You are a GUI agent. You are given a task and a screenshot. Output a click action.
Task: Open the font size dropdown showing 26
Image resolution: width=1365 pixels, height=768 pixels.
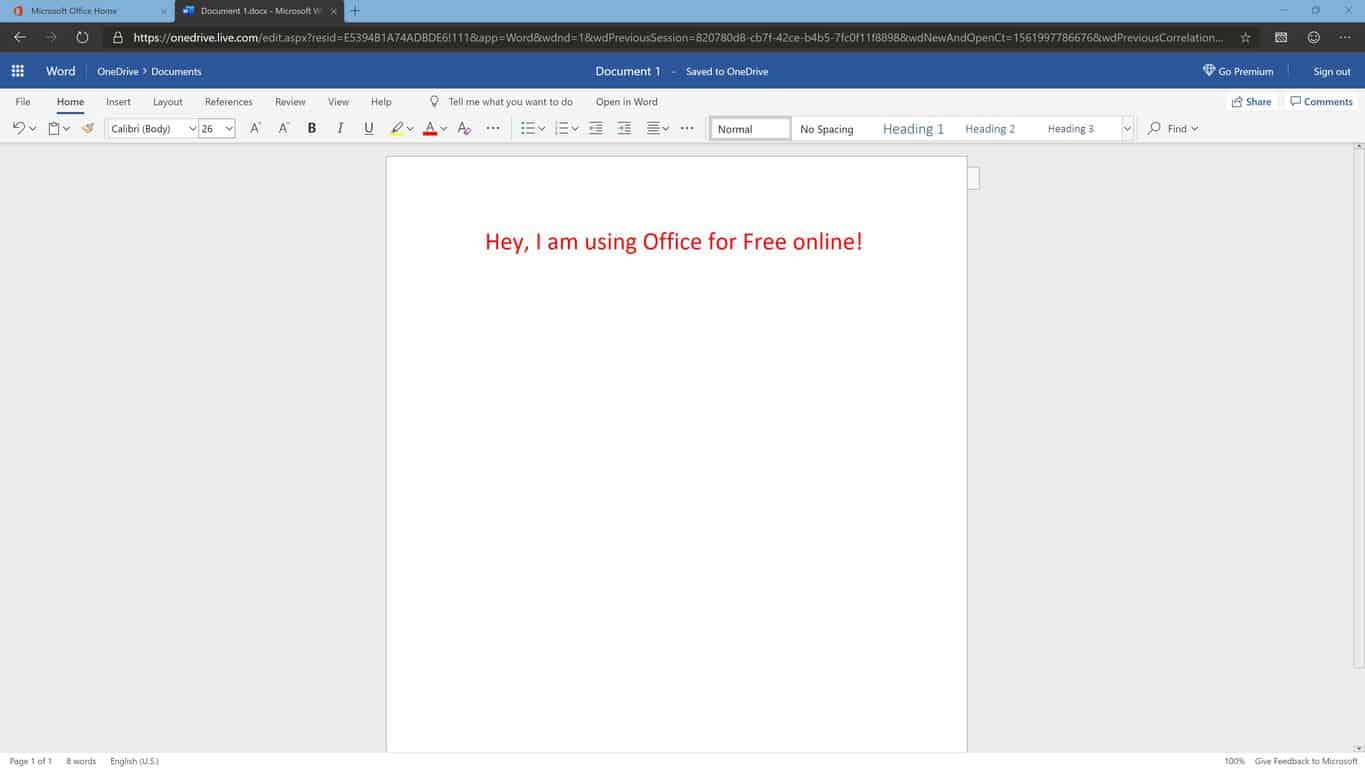pos(216,128)
